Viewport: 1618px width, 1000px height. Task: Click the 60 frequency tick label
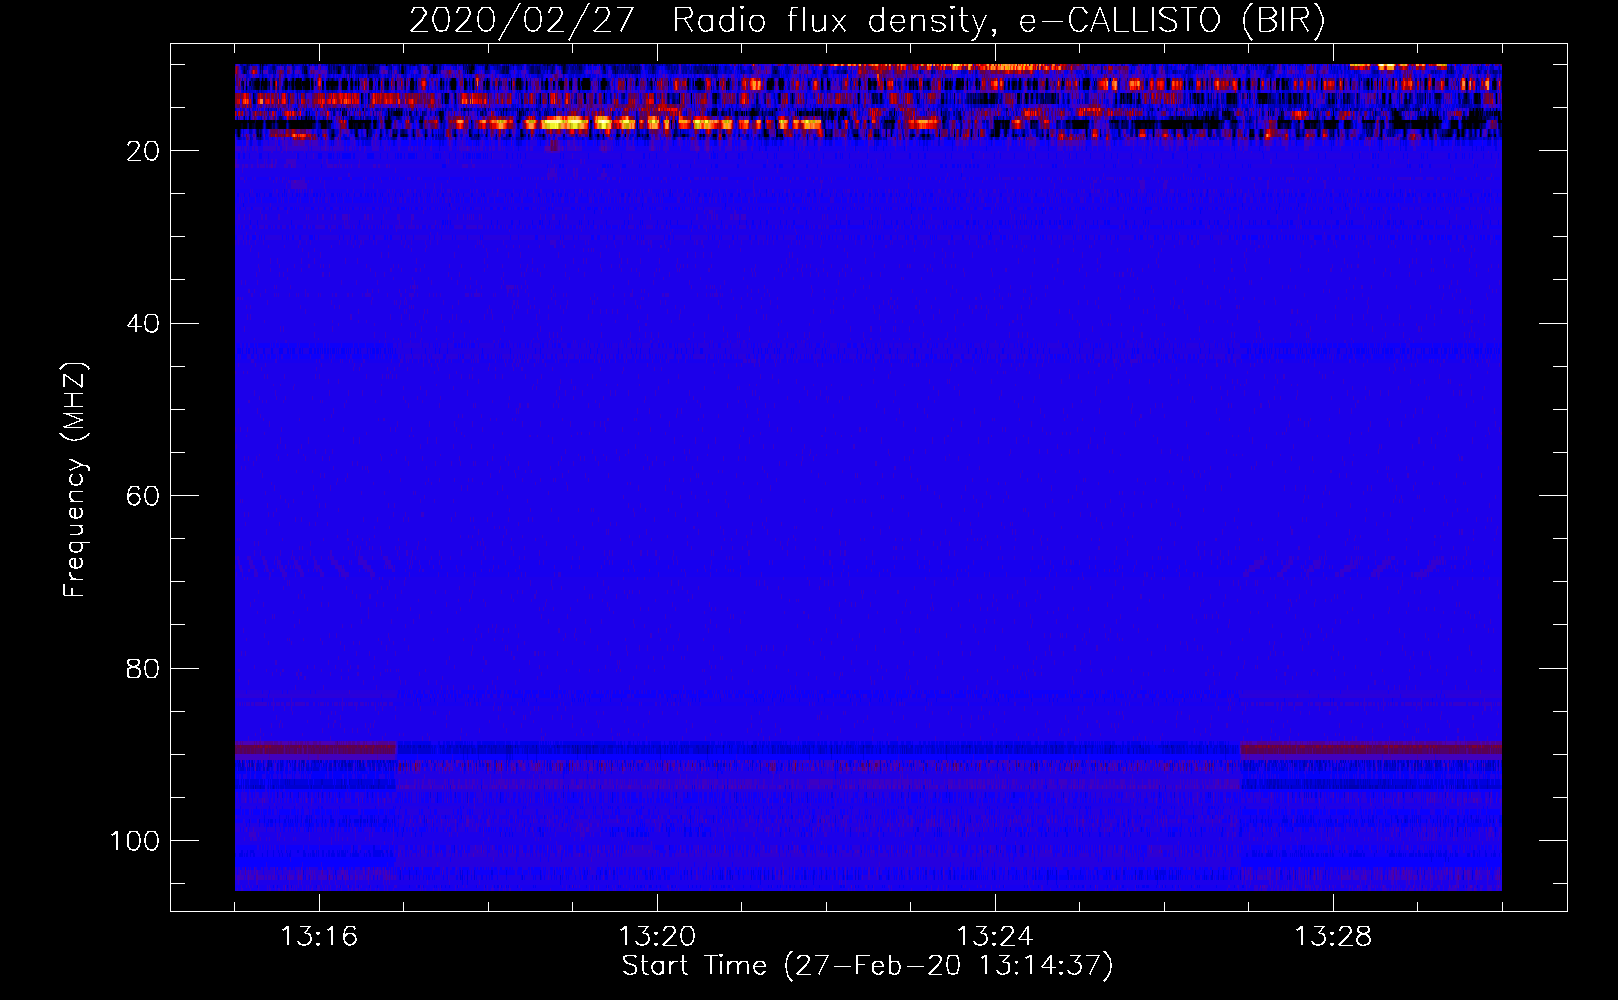click(143, 496)
